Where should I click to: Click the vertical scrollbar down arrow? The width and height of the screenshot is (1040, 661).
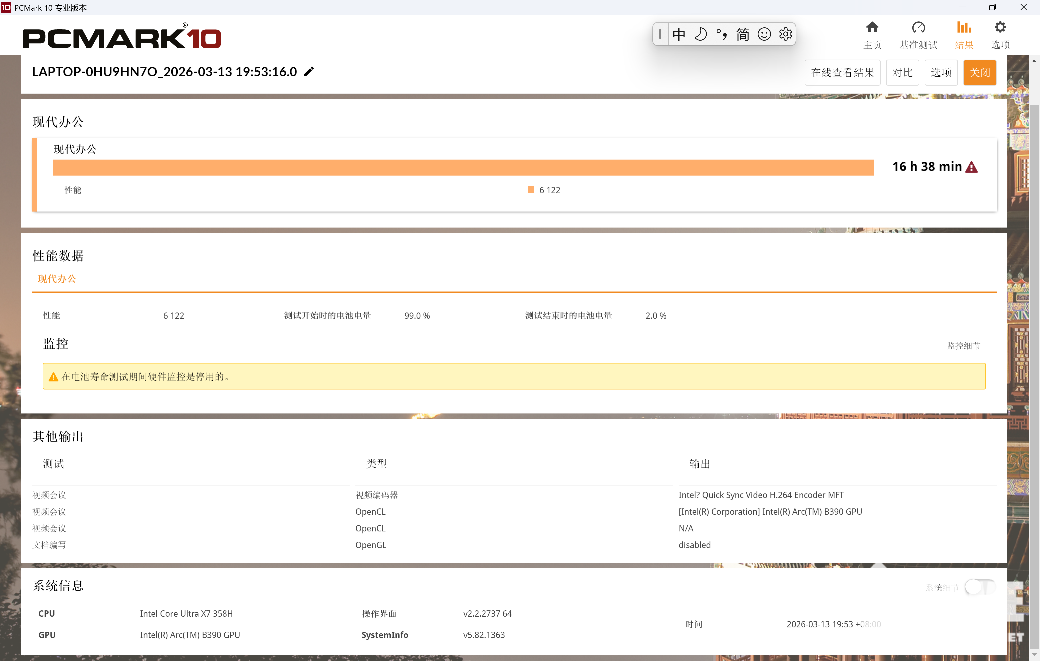coord(1034,654)
